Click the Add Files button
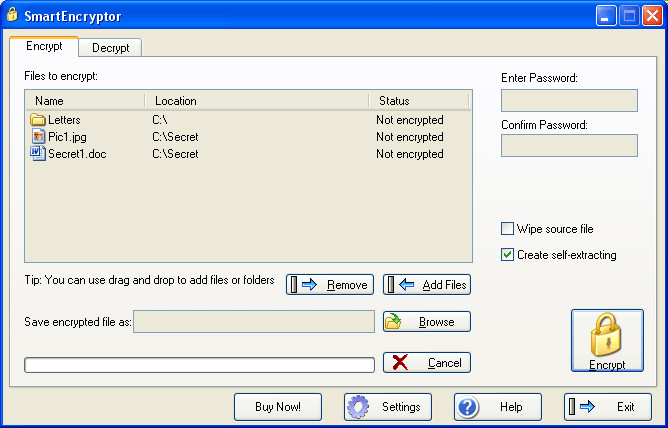Viewport: 668px width, 428px height. pyautogui.click(x=427, y=284)
